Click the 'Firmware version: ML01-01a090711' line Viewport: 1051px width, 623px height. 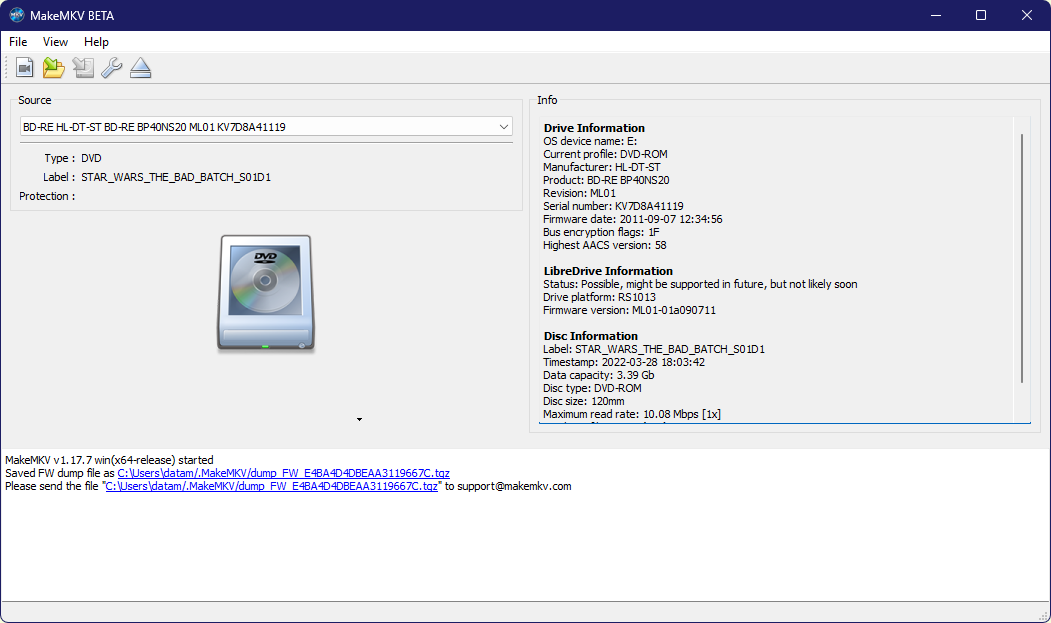(629, 310)
